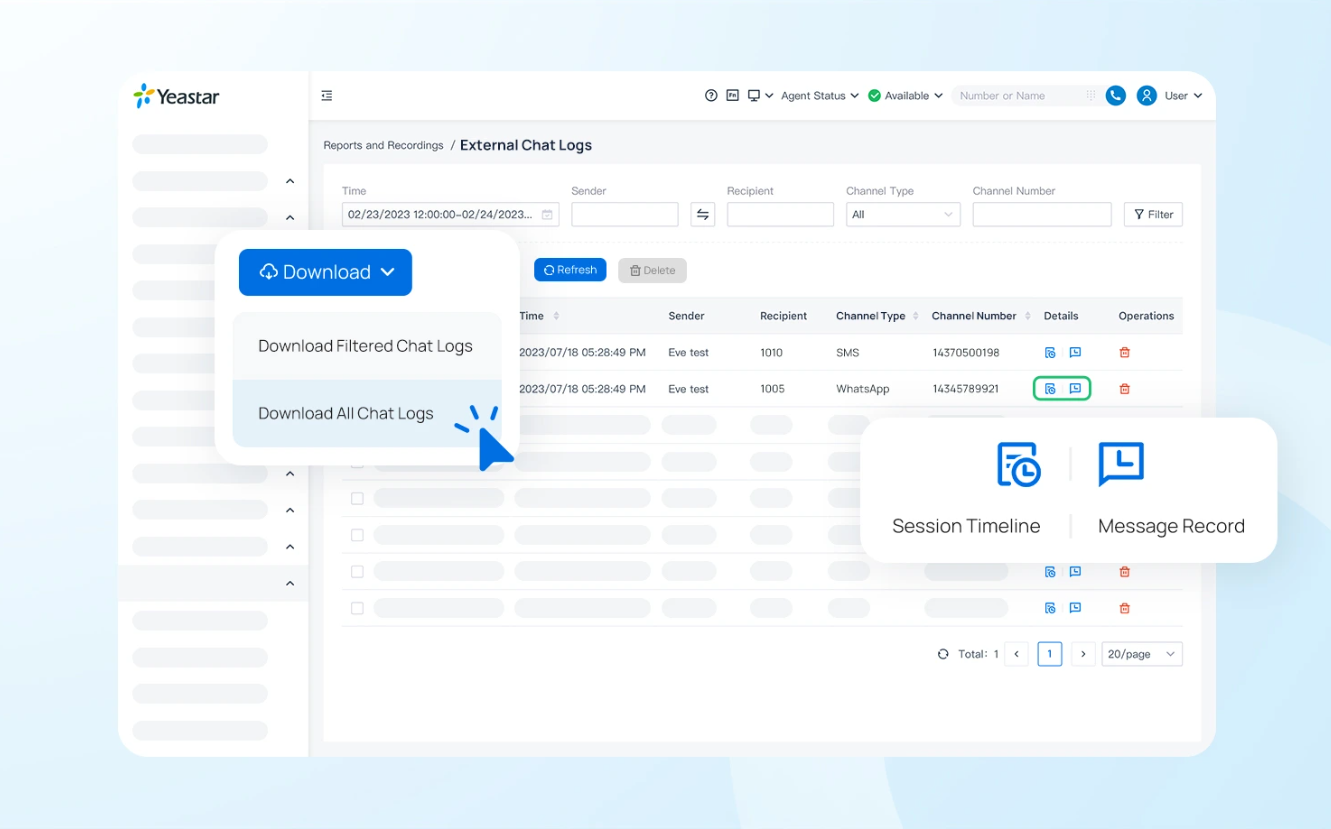Change the 20/page size dropdown

(1142, 654)
